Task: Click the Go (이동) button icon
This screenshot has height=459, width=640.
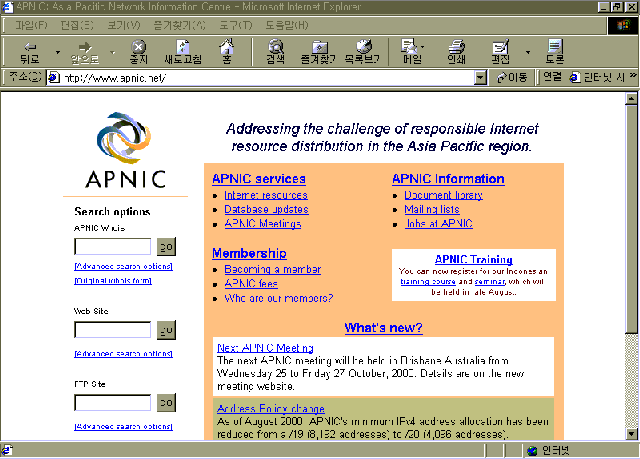Action: point(511,77)
